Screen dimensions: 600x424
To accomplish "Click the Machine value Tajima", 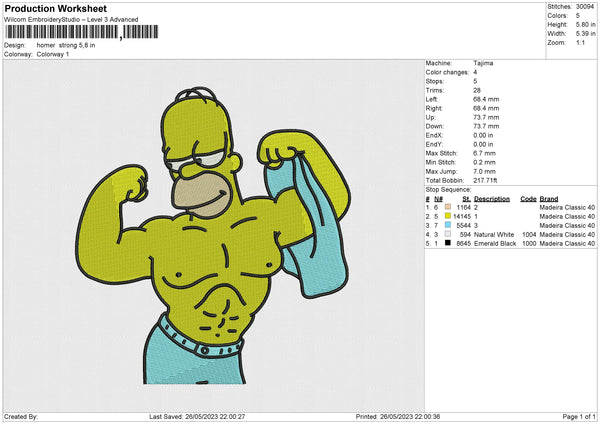I will coord(483,63).
